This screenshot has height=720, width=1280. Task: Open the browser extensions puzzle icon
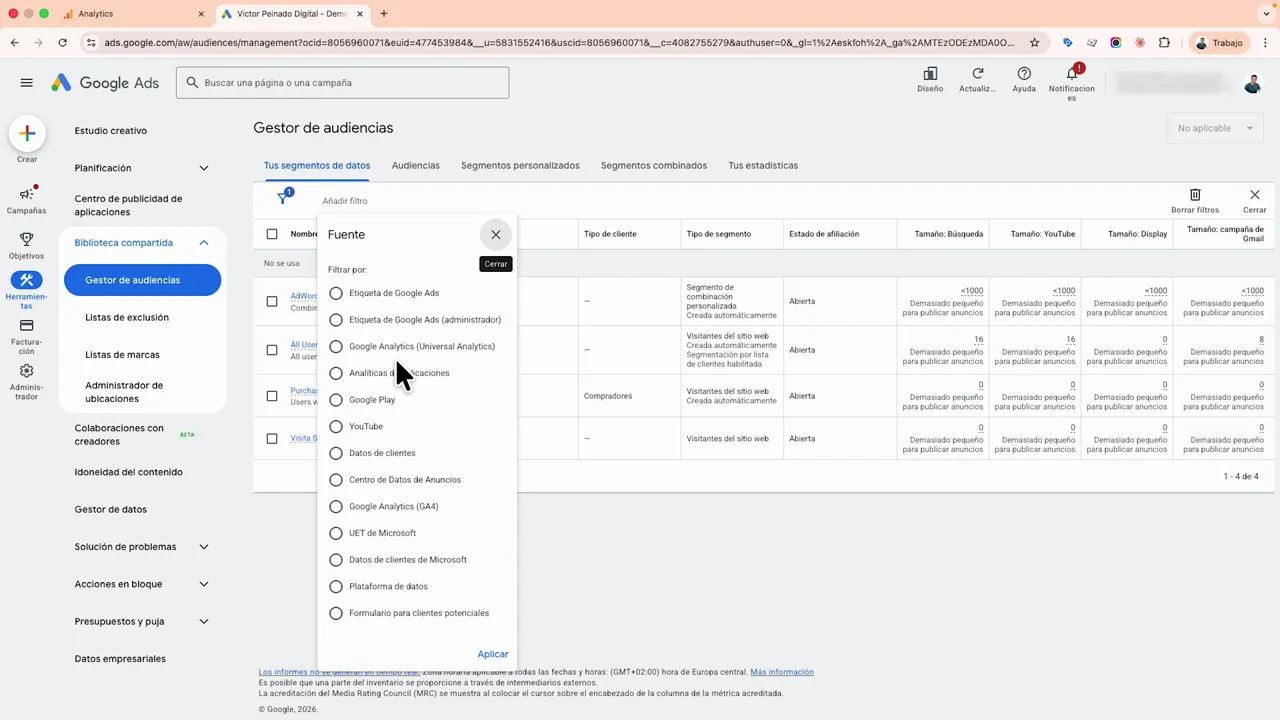[1164, 43]
